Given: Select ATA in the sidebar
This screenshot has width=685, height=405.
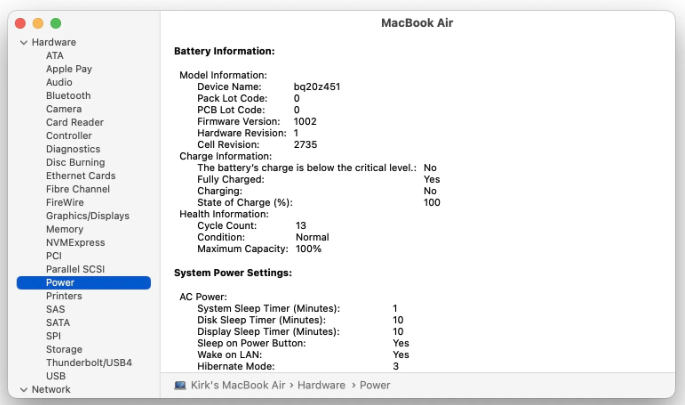Looking at the screenshot, I should click(55, 55).
